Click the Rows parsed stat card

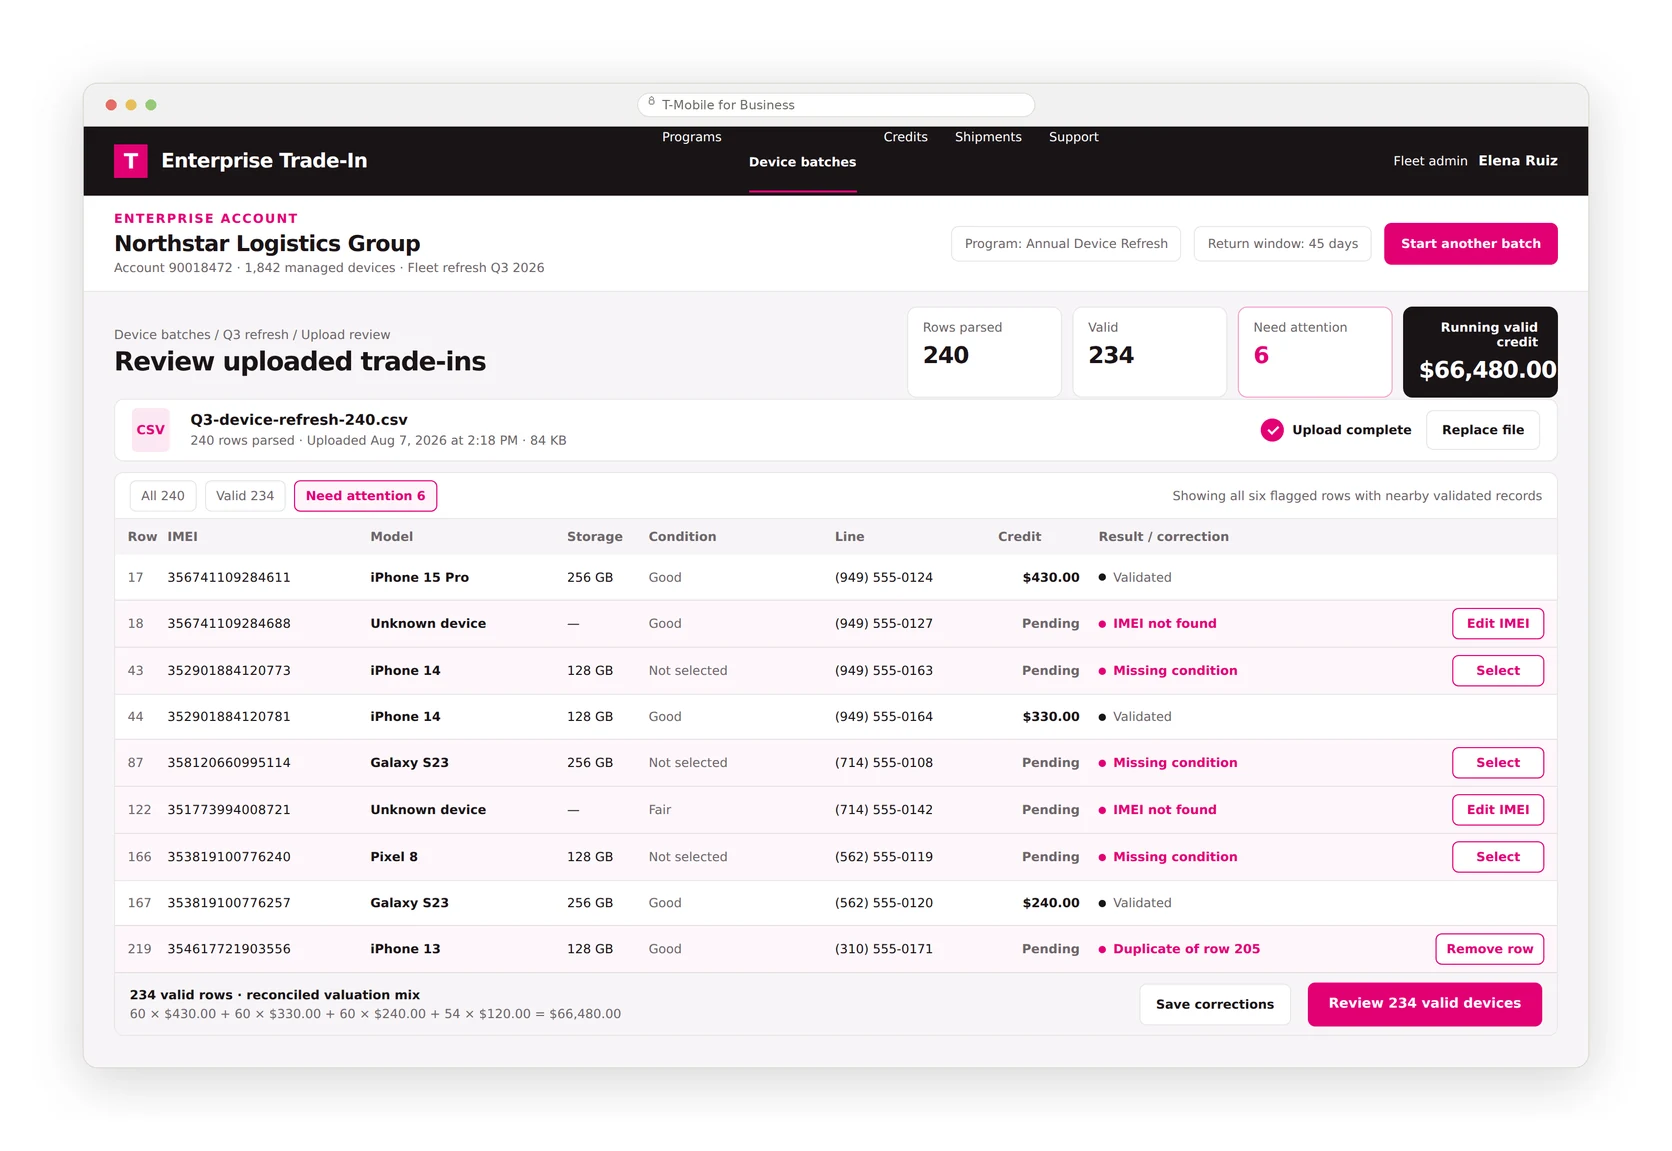click(984, 352)
